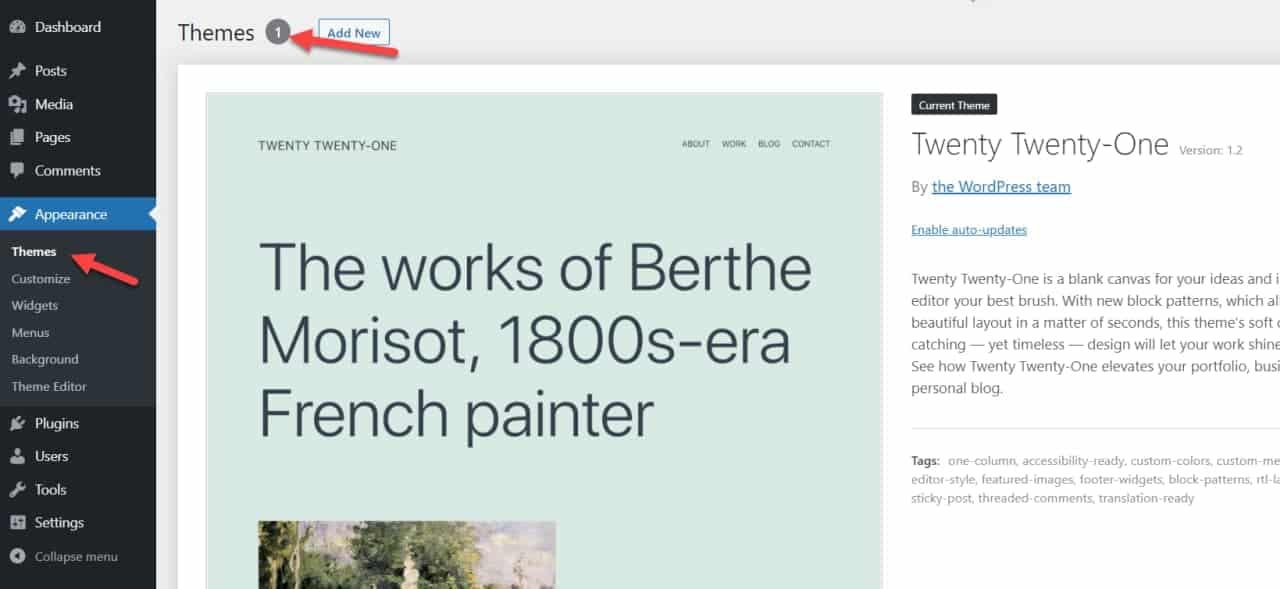
Task: Click the Appearance paintbrush icon
Action: (x=17, y=214)
